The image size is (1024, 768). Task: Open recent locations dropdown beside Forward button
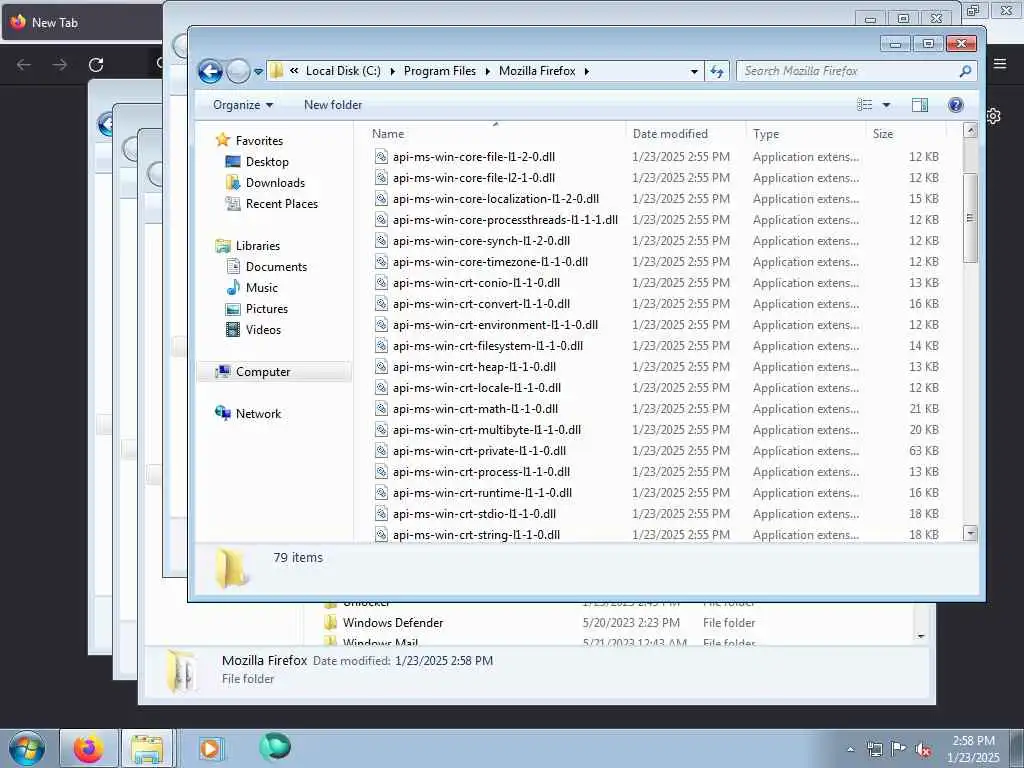(259, 71)
